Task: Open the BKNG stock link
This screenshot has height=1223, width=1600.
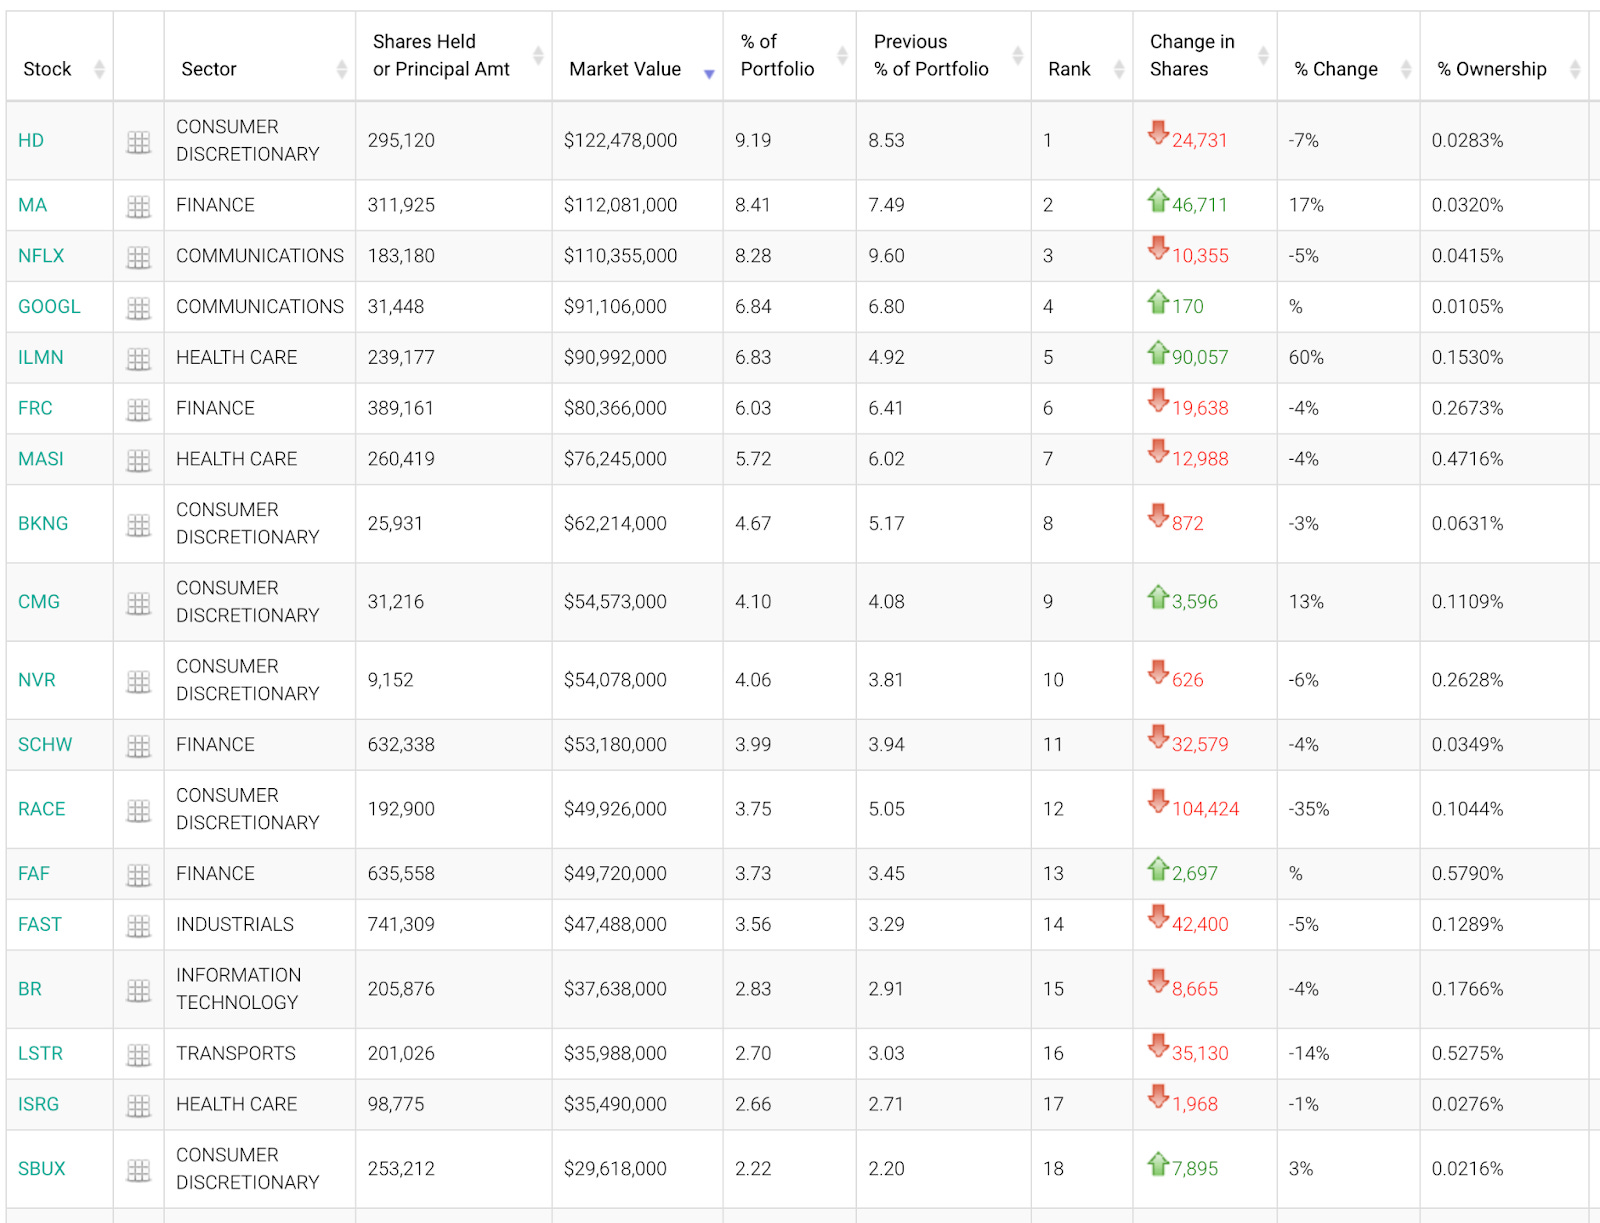Action: coord(43,524)
